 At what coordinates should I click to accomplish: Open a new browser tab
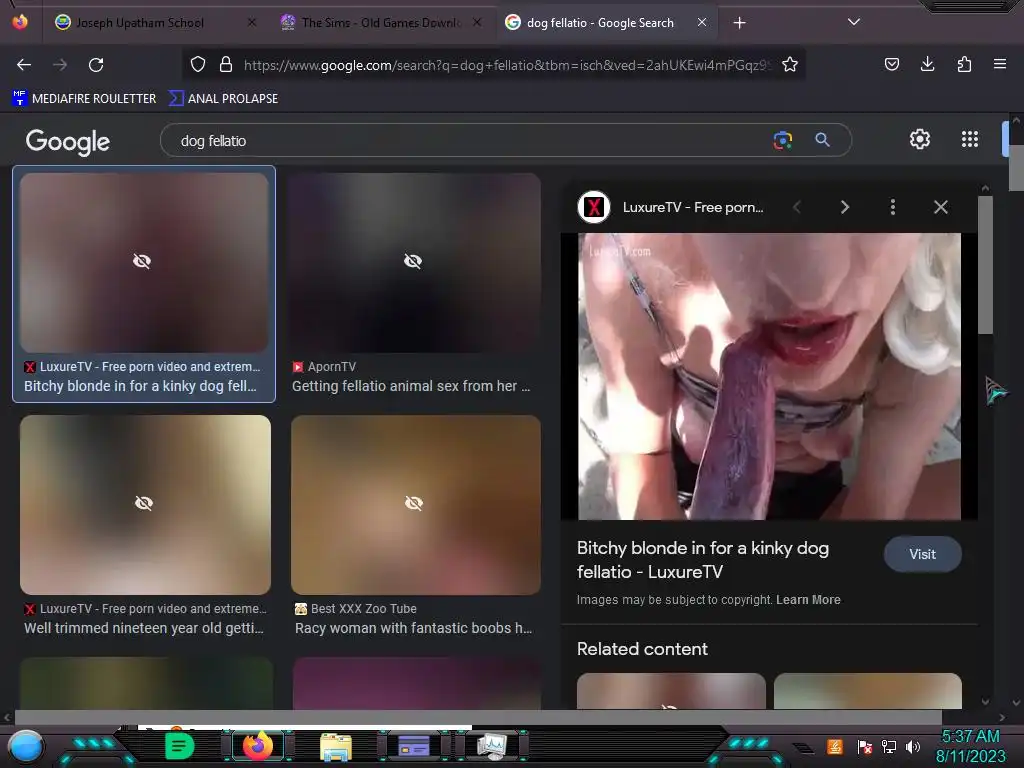point(739,23)
